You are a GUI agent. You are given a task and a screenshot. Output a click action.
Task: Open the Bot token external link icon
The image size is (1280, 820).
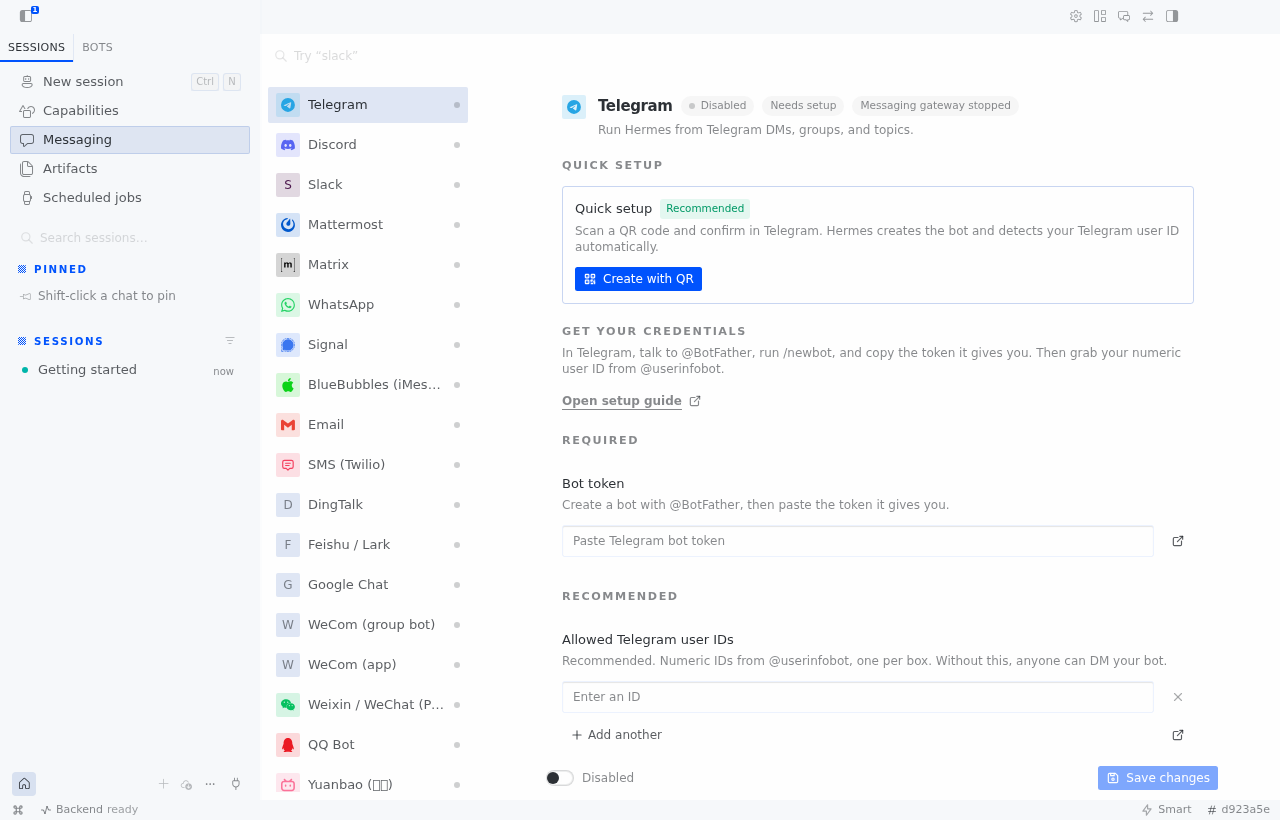(1178, 541)
